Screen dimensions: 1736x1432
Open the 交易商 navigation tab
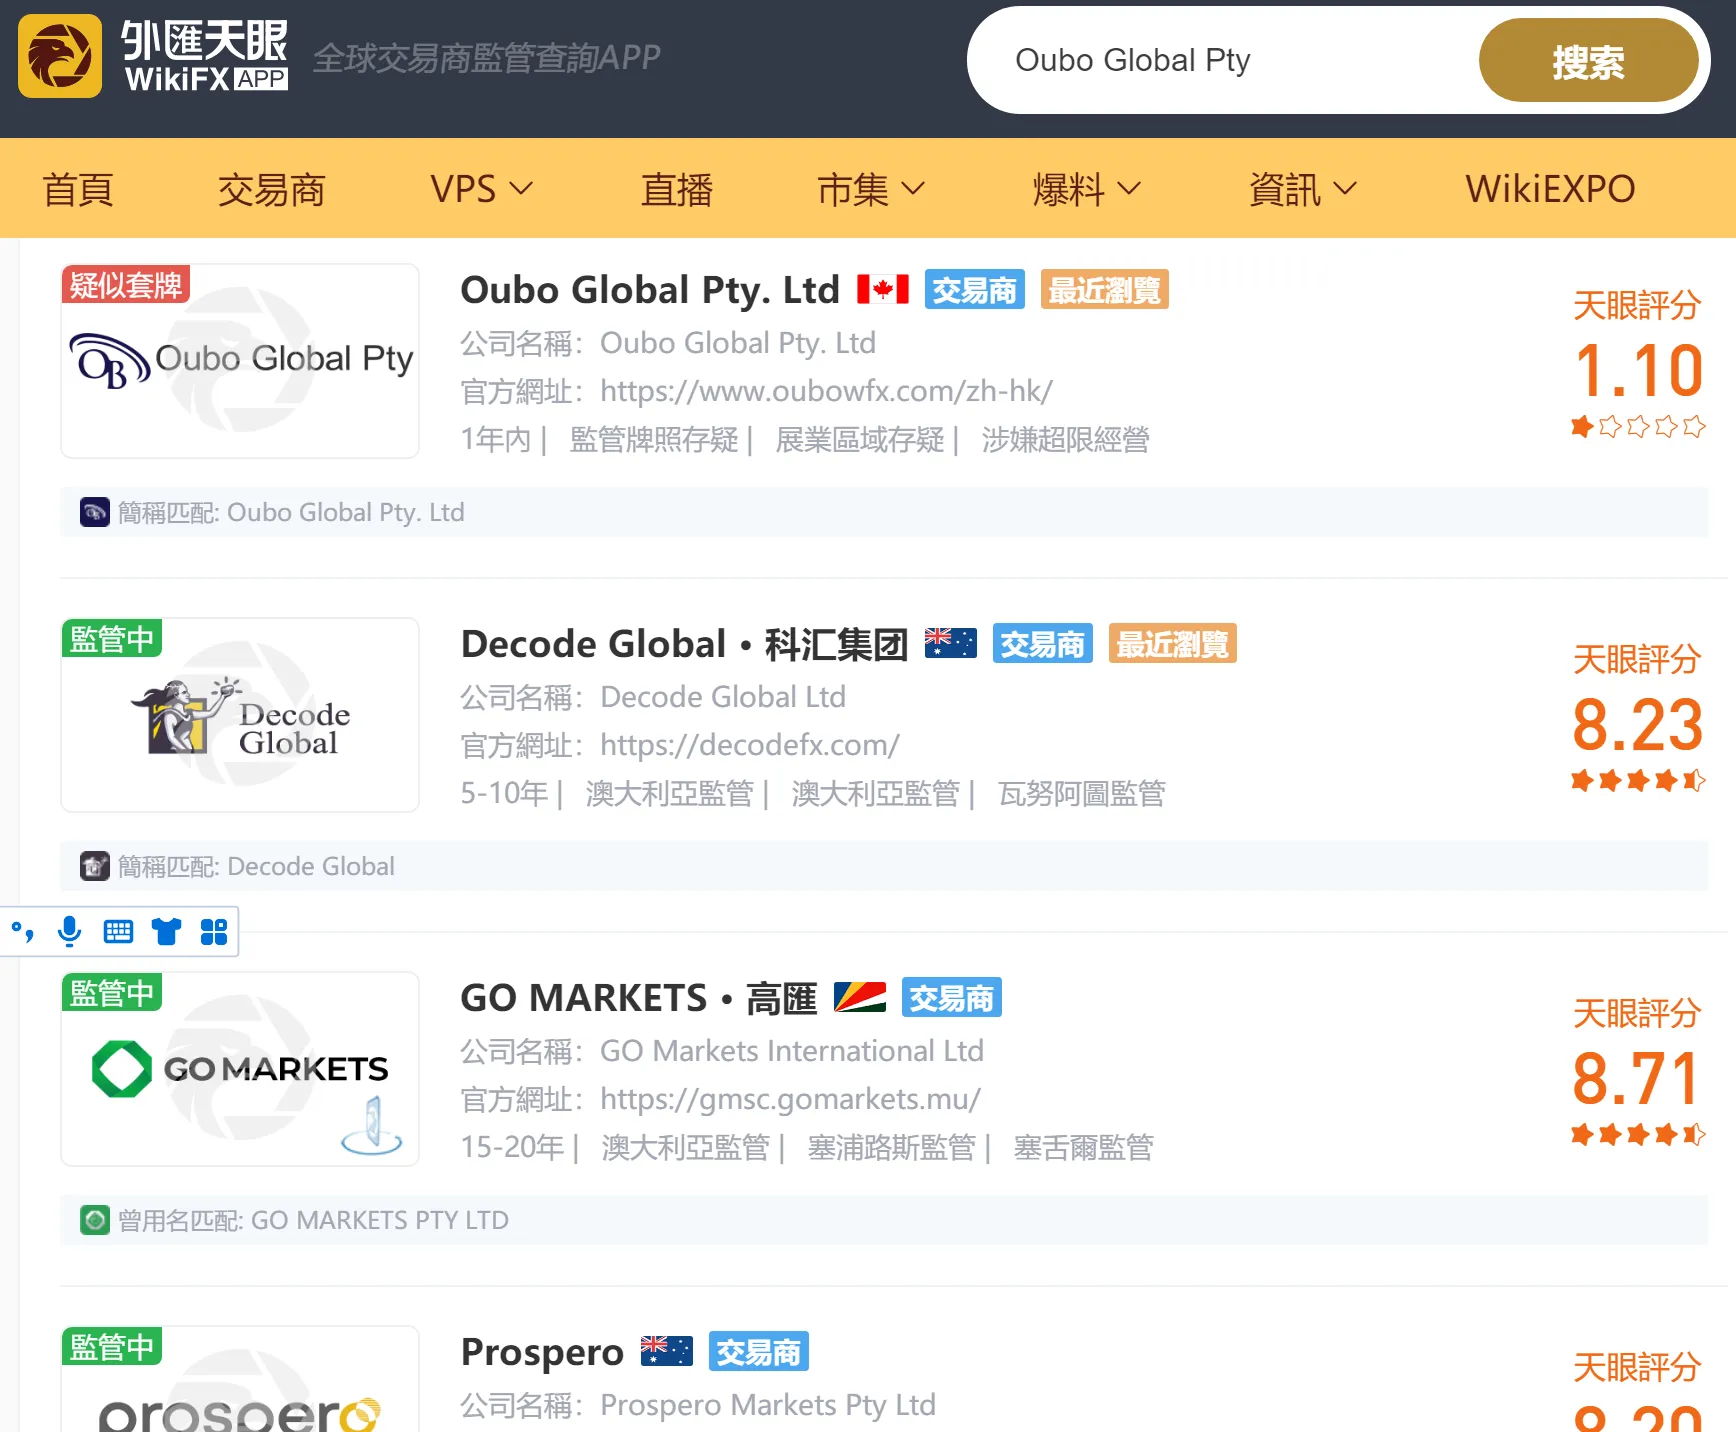click(x=271, y=189)
